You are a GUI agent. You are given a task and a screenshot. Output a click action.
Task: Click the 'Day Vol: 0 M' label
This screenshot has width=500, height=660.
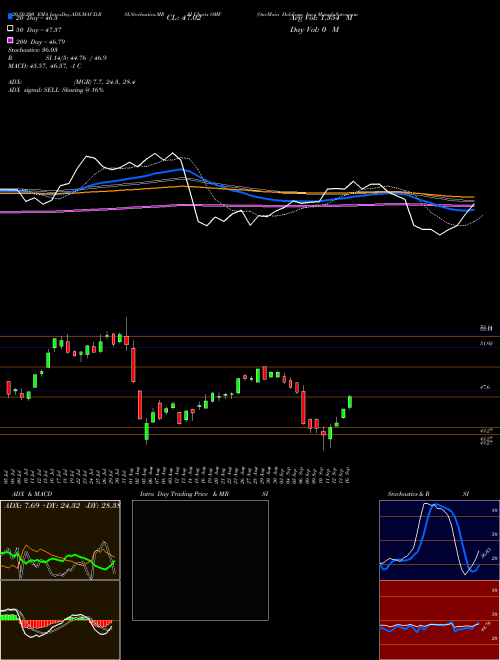(314, 29)
